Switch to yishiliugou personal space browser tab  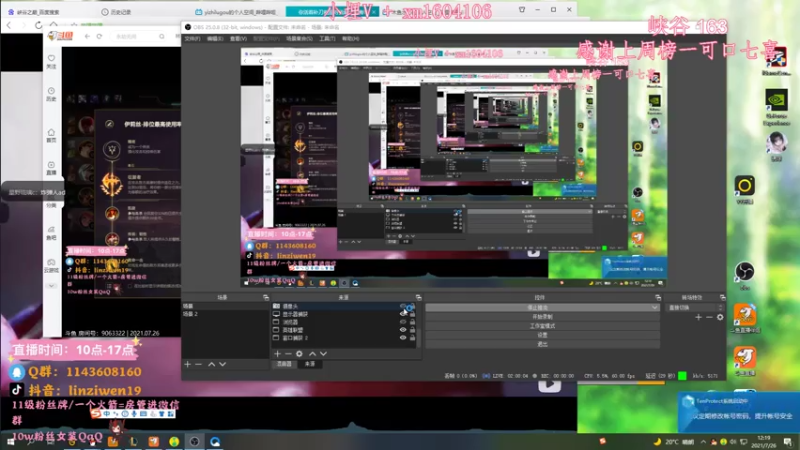point(236,12)
